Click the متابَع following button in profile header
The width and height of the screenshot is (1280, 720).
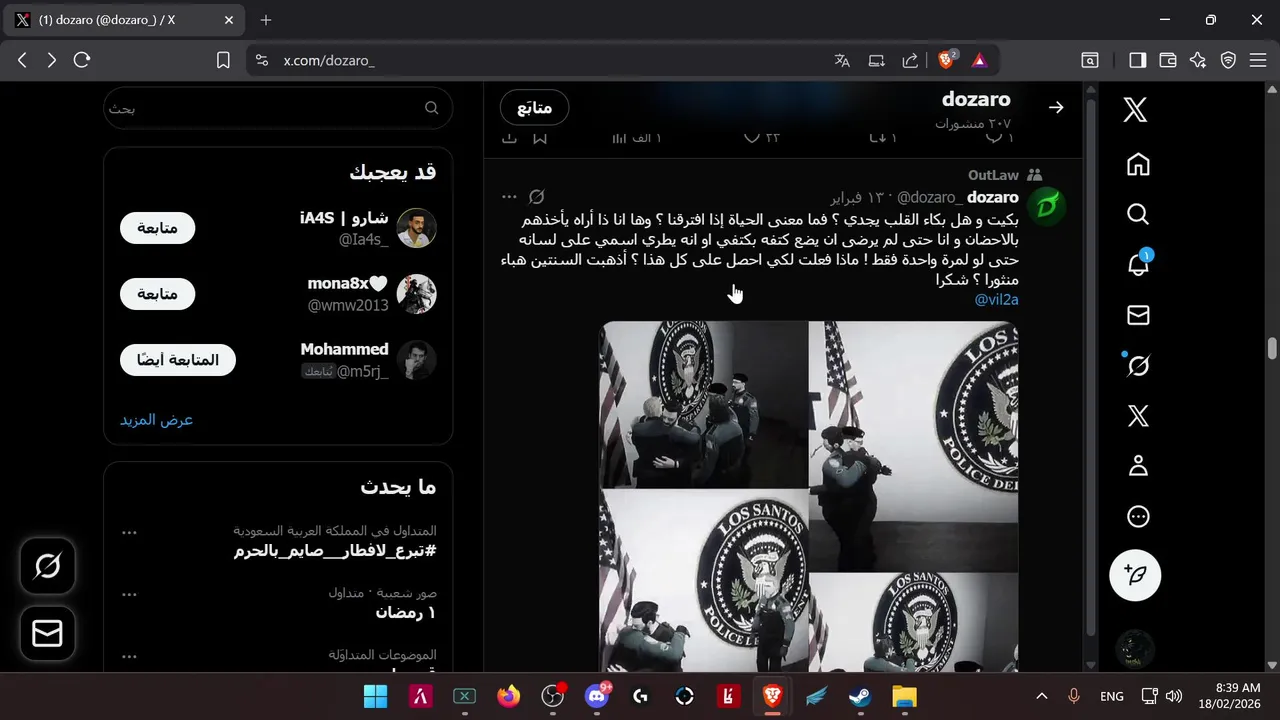(534, 107)
